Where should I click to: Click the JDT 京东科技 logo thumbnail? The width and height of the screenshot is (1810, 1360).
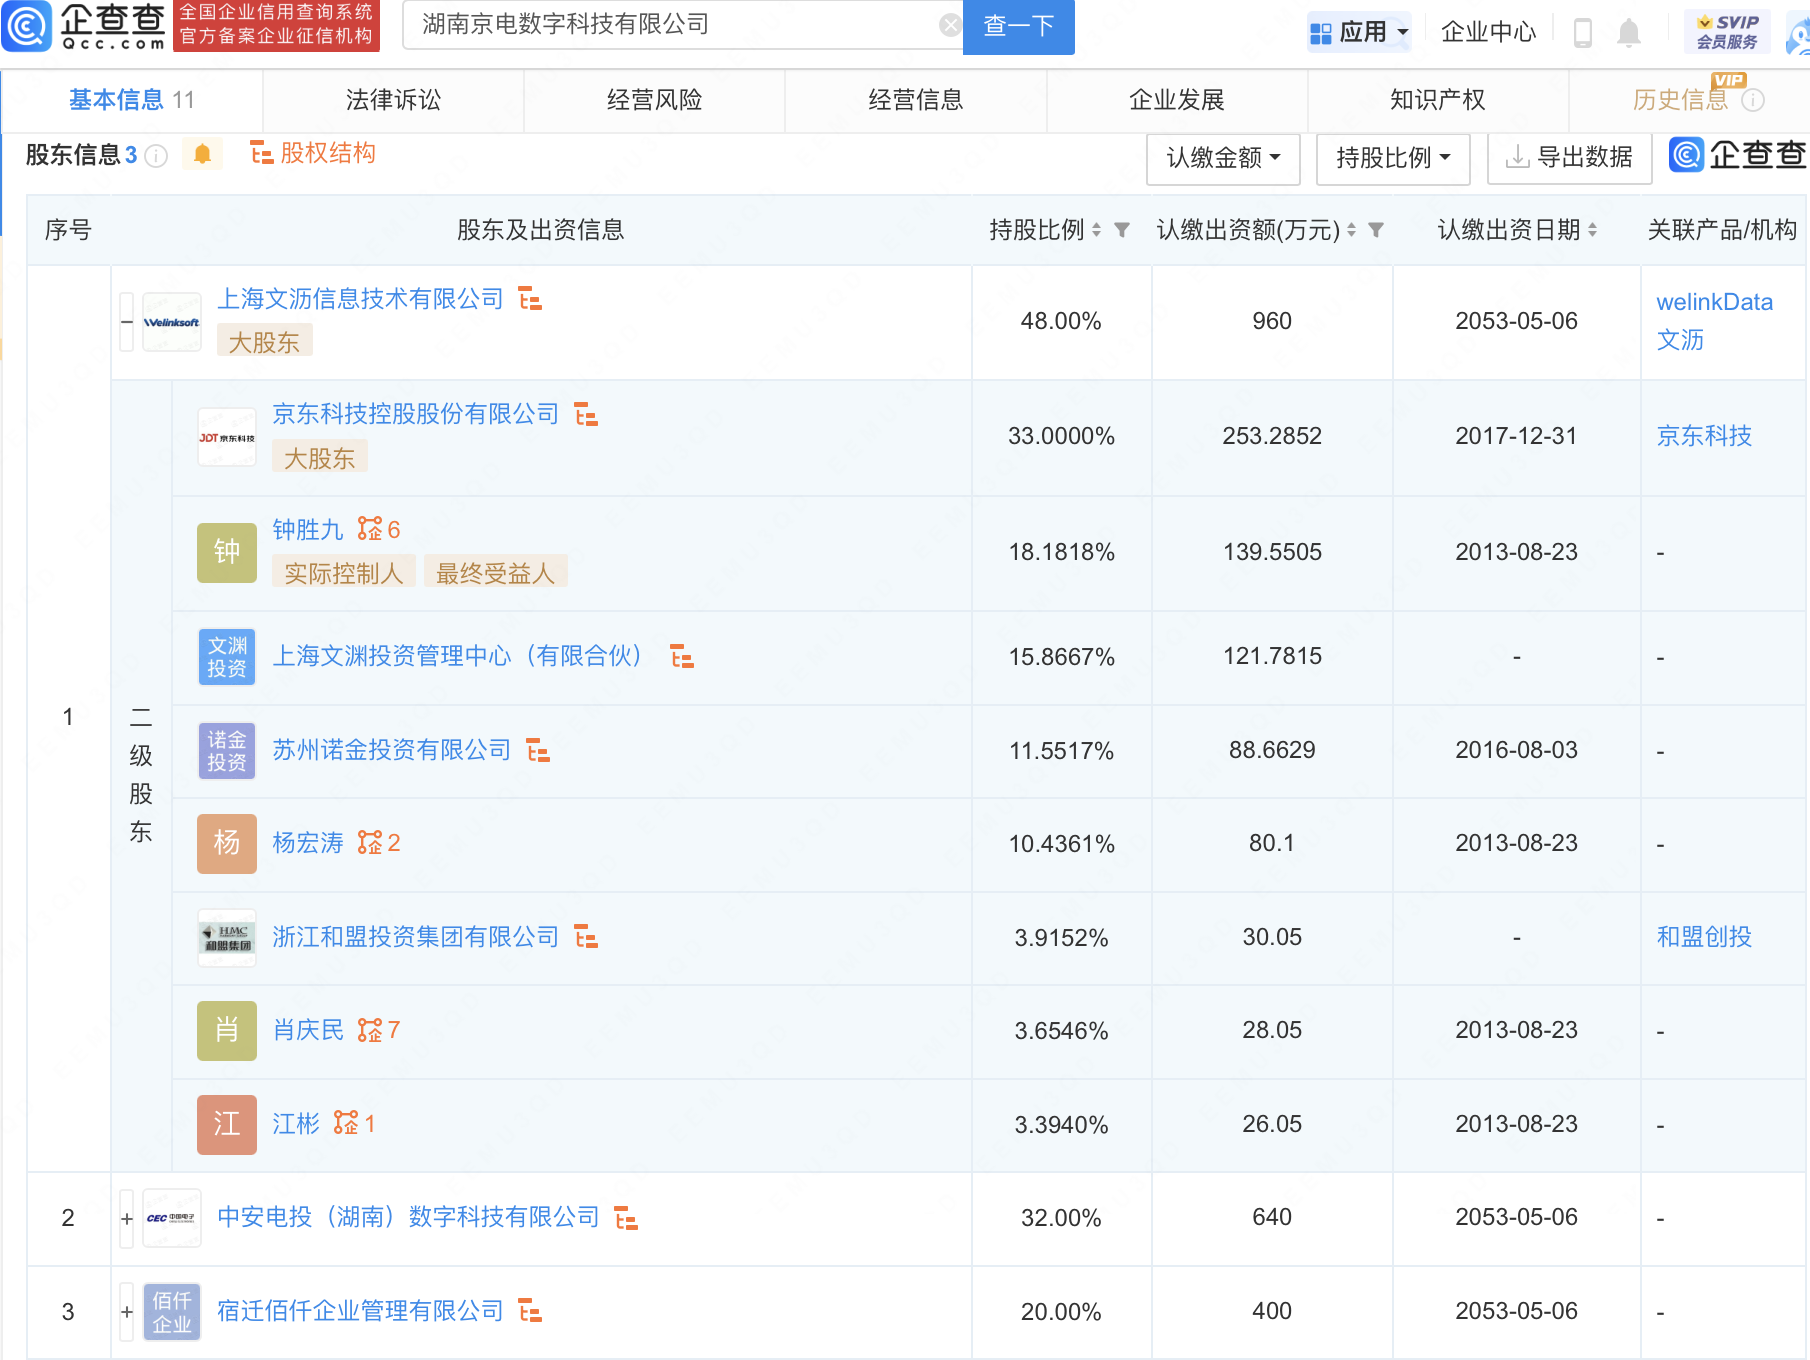tap(227, 437)
